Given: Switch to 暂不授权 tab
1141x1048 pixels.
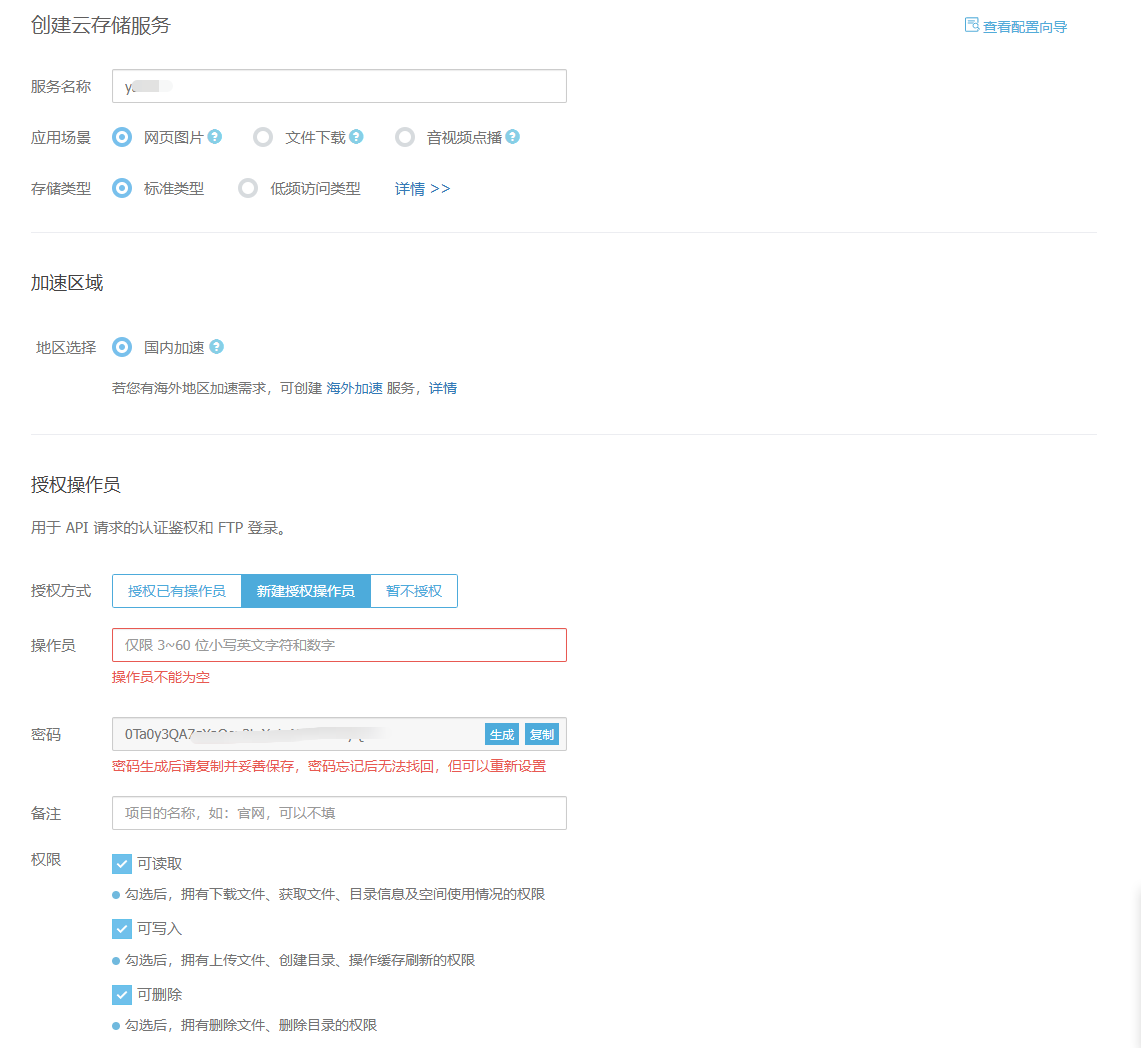Looking at the screenshot, I should coord(414,591).
